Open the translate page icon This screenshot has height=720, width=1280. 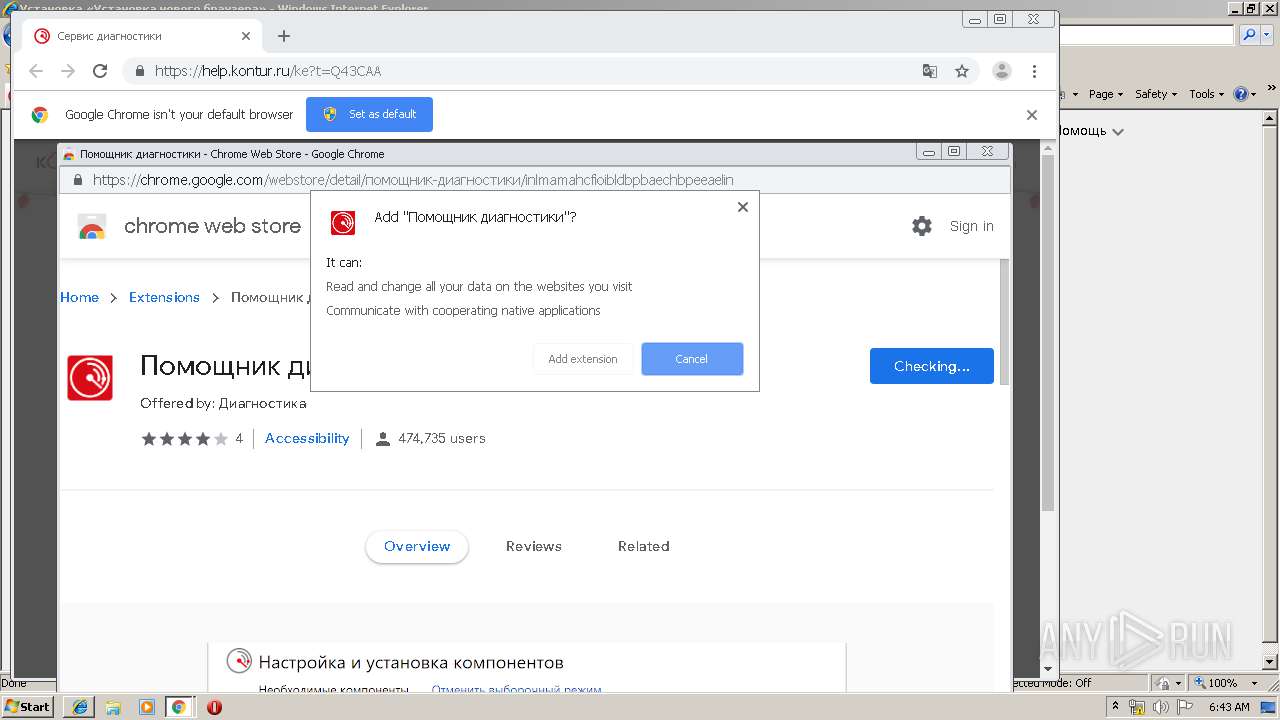[x=930, y=71]
